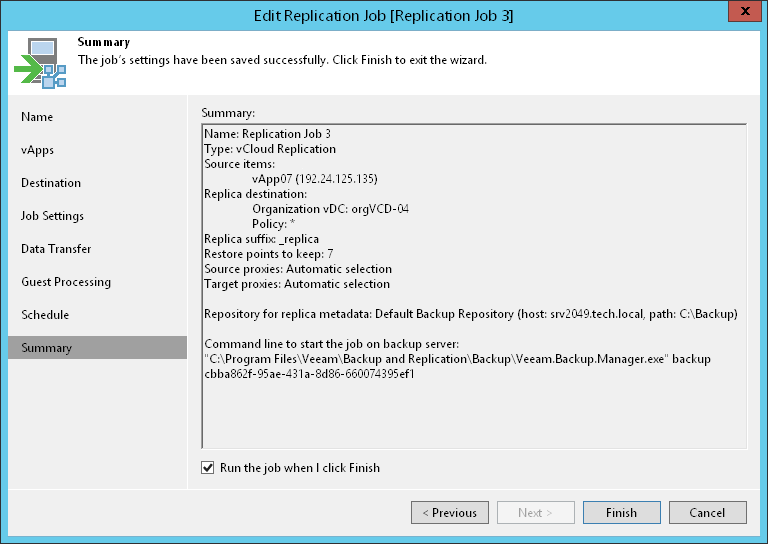Screen dimensions: 768x544
Task: Click the Veeam.Backup.Manager.exe command line text
Action: [457, 358]
